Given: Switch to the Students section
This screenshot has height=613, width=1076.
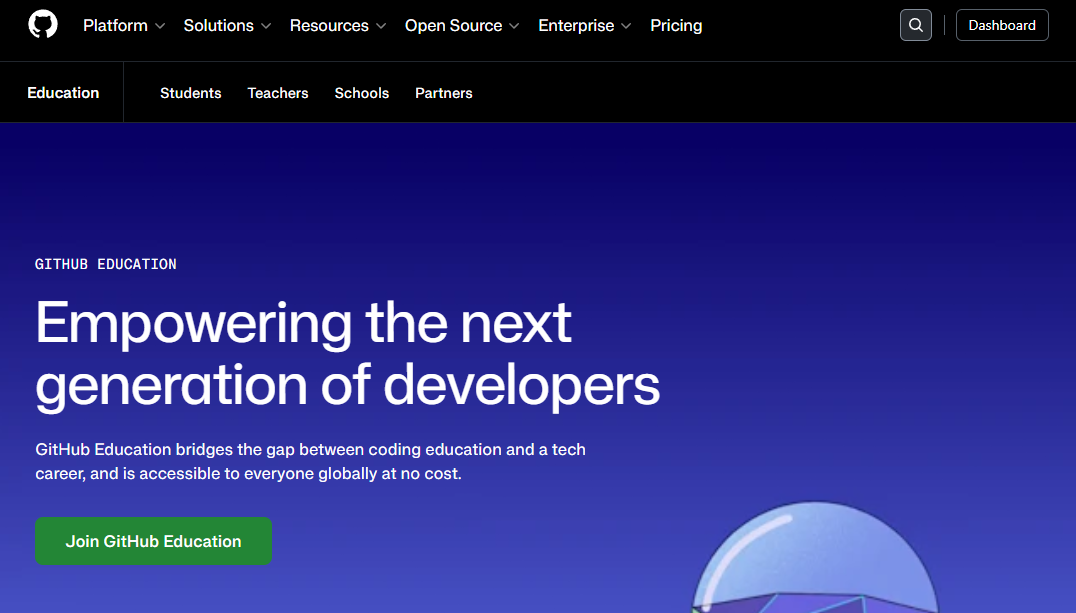Looking at the screenshot, I should pos(191,93).
